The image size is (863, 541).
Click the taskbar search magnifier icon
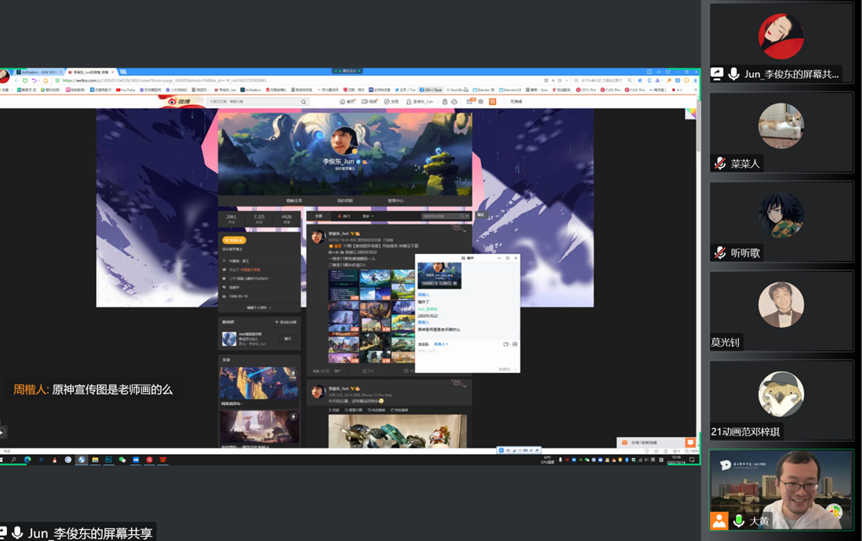pos(13,460)
